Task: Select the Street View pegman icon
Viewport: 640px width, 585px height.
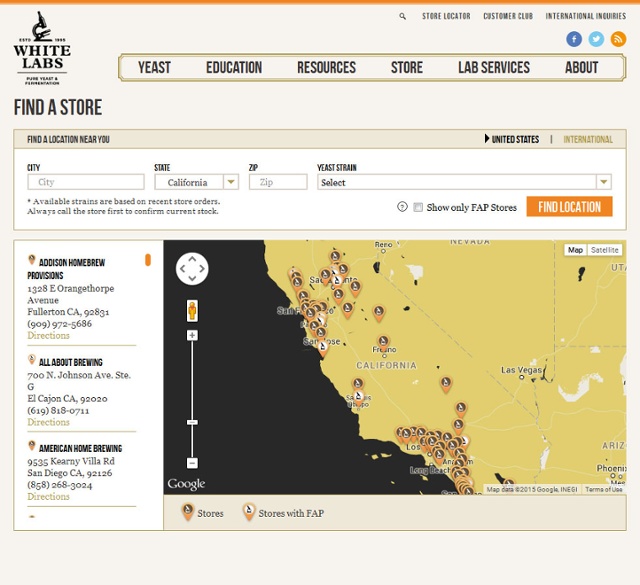Action: pyautogui.click(x=192, y=311)
